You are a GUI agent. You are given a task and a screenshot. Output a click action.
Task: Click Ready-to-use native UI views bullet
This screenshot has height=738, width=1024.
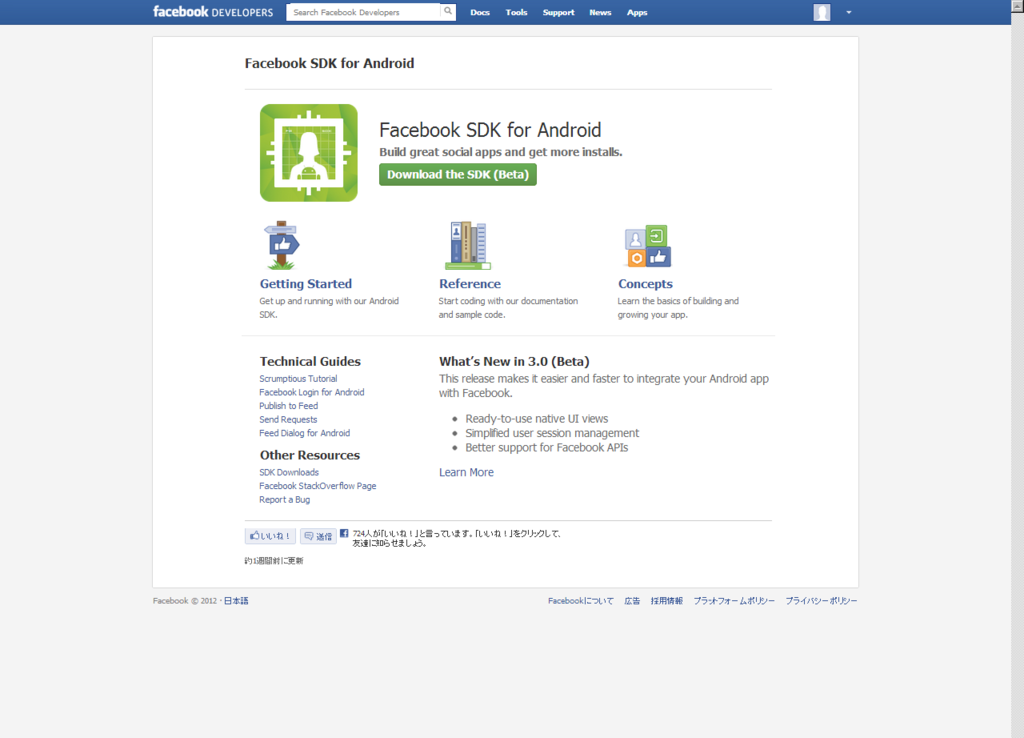536,419
